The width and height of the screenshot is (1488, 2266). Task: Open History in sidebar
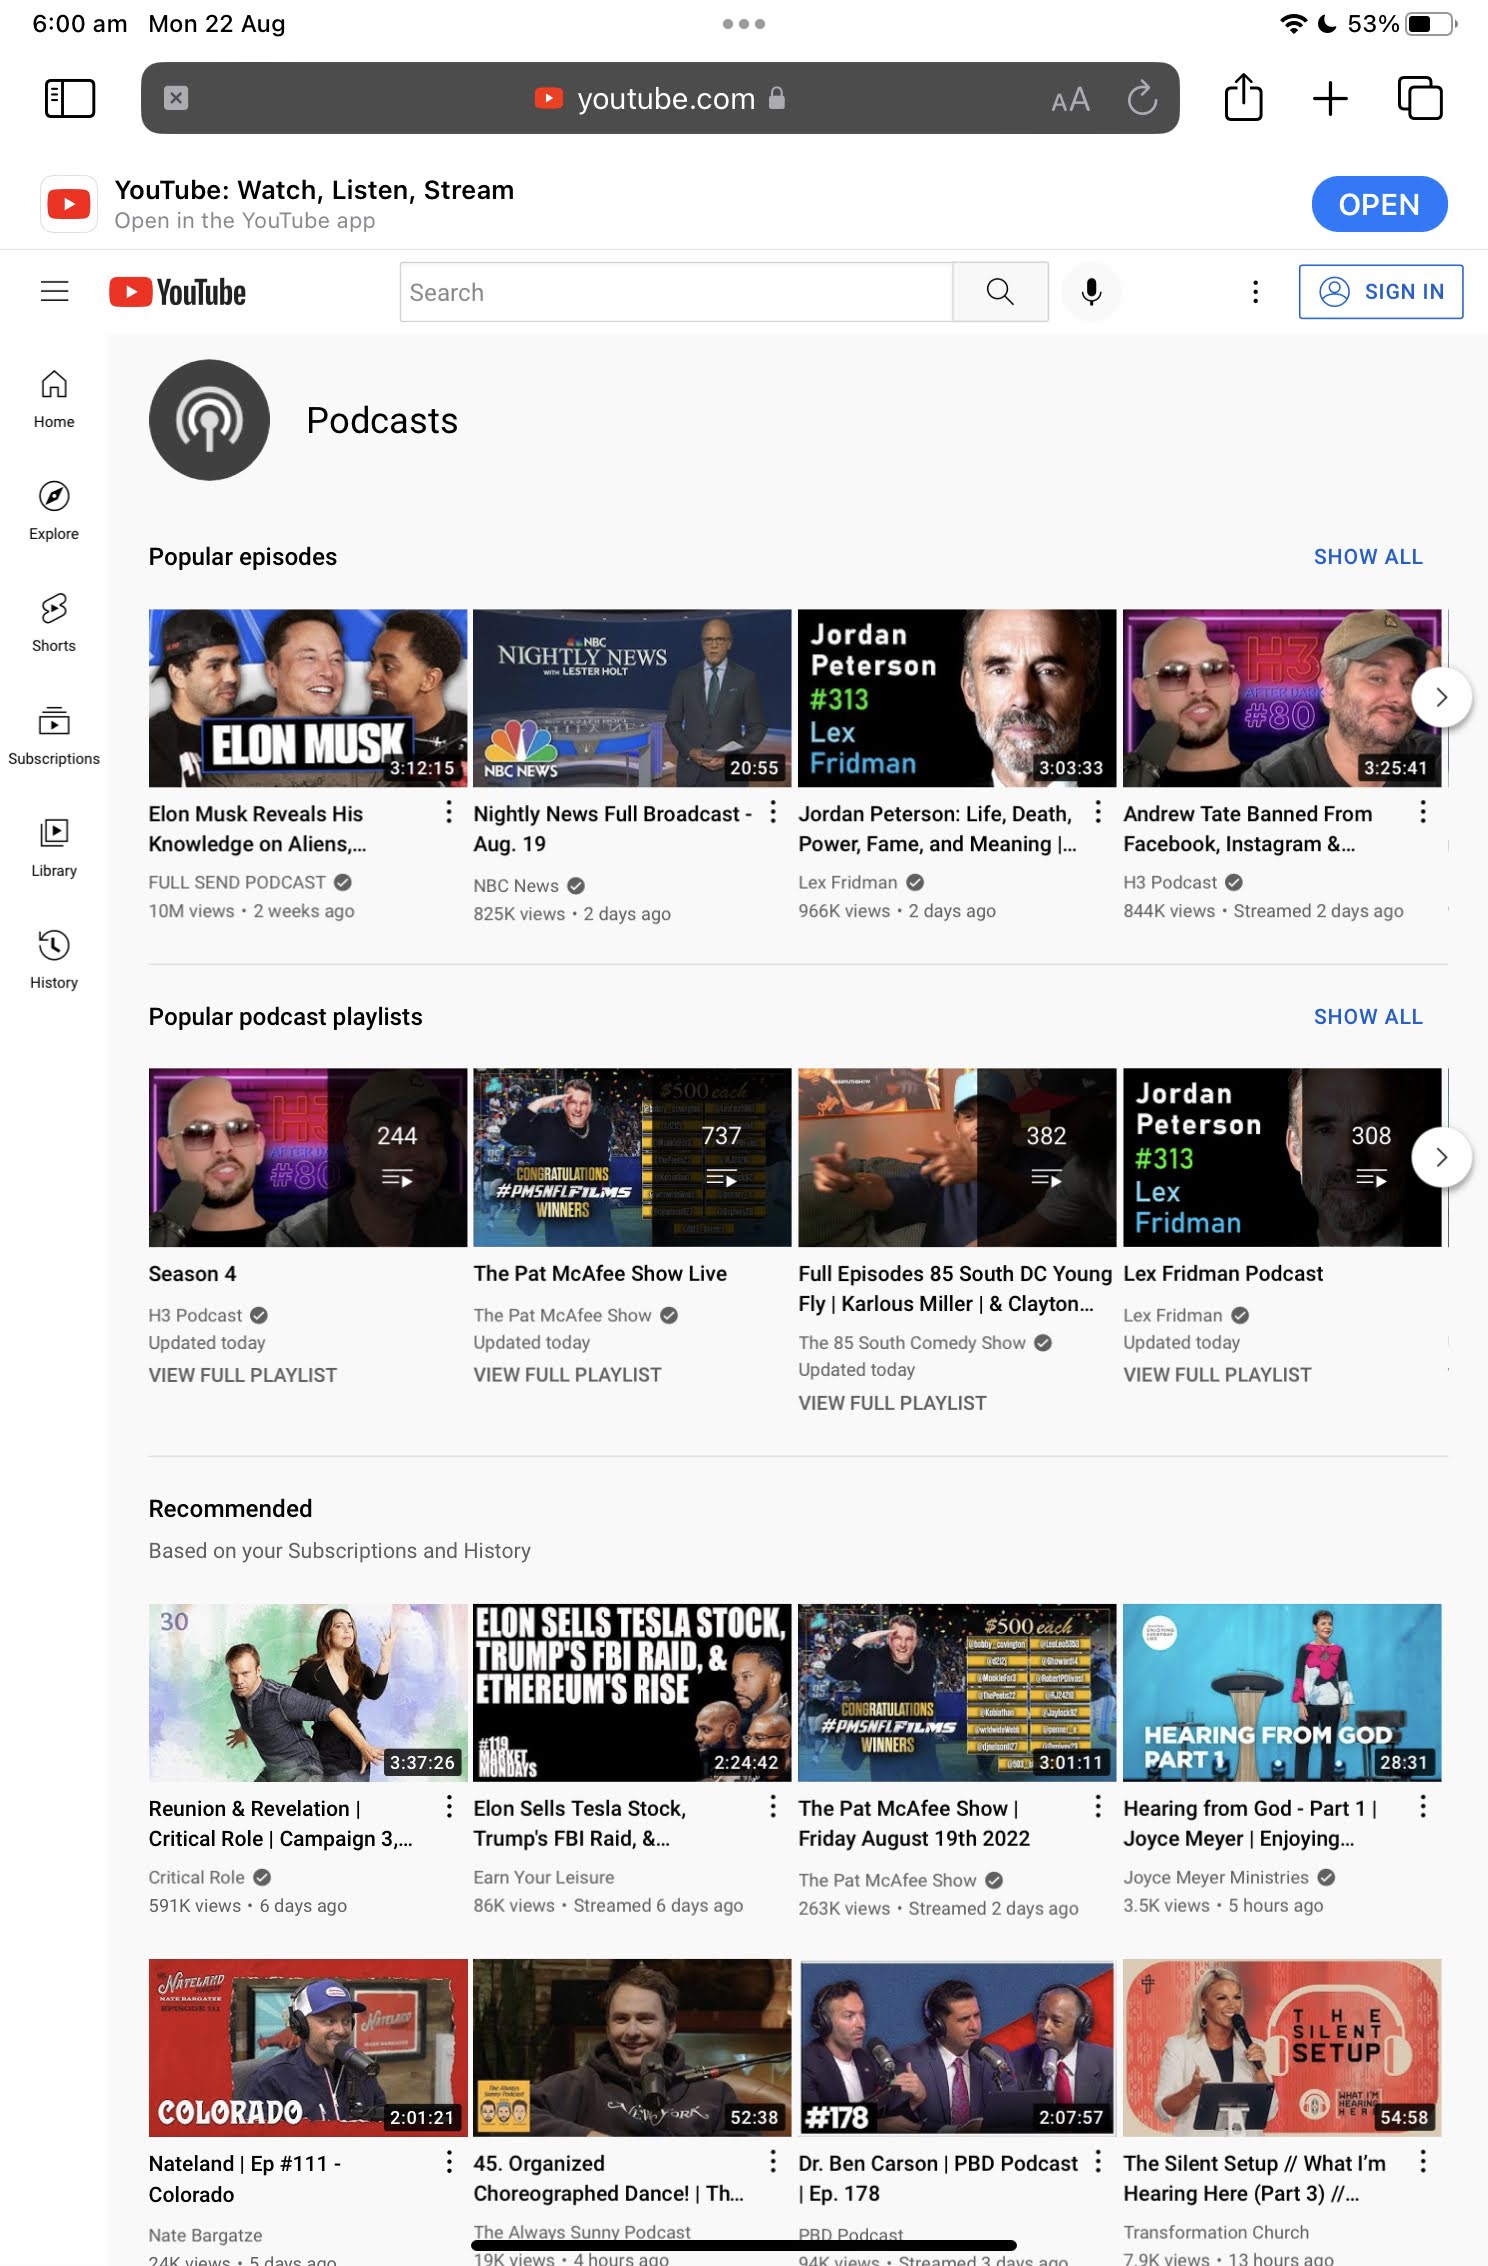(54, 958)
